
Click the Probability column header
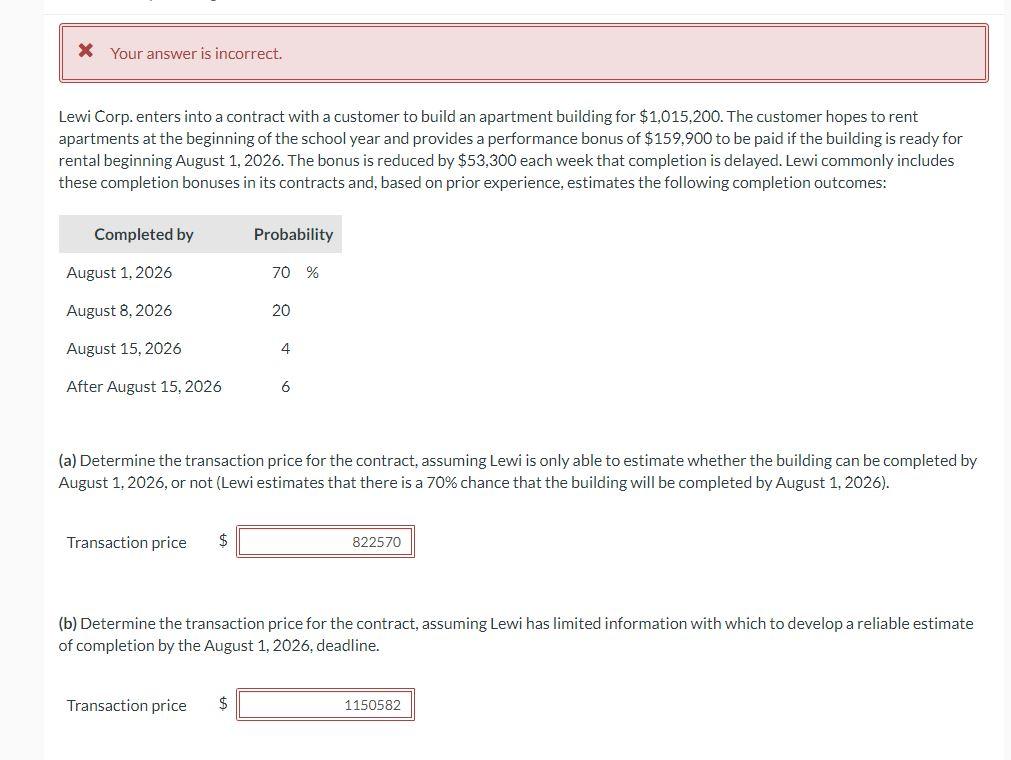(x=292, y=234)
